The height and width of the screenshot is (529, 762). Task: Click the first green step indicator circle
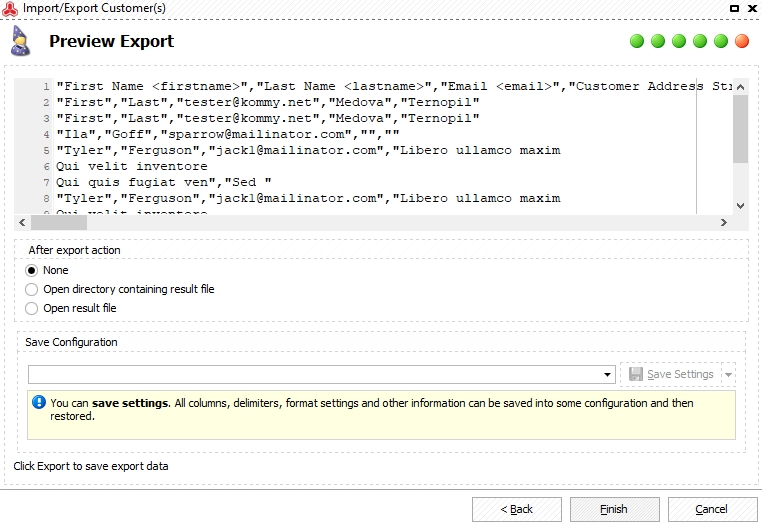point(637,41)
